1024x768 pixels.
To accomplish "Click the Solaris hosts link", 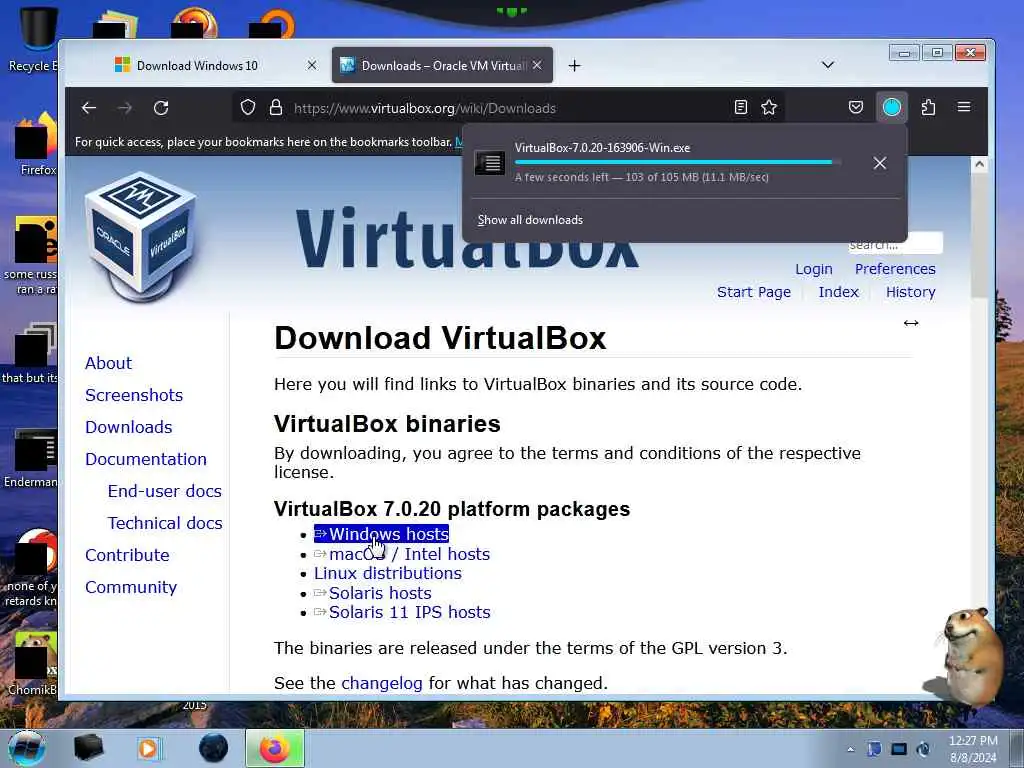I will 373,593.
